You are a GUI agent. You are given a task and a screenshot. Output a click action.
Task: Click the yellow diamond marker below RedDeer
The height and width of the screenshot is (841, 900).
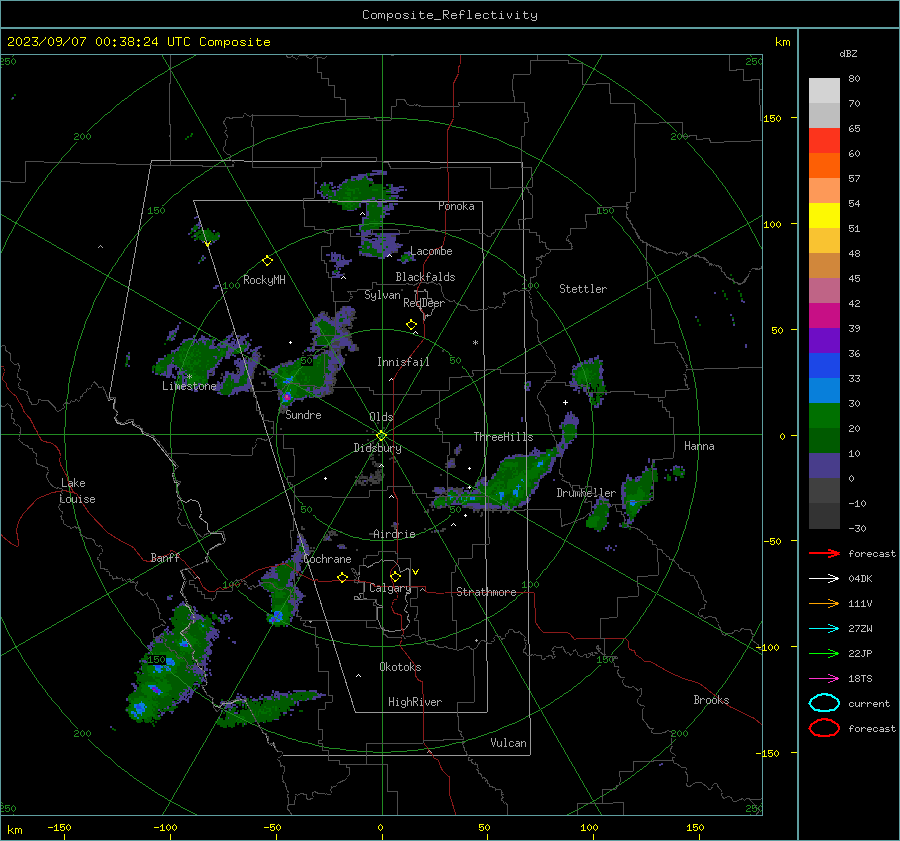click(x=411, y=325)
